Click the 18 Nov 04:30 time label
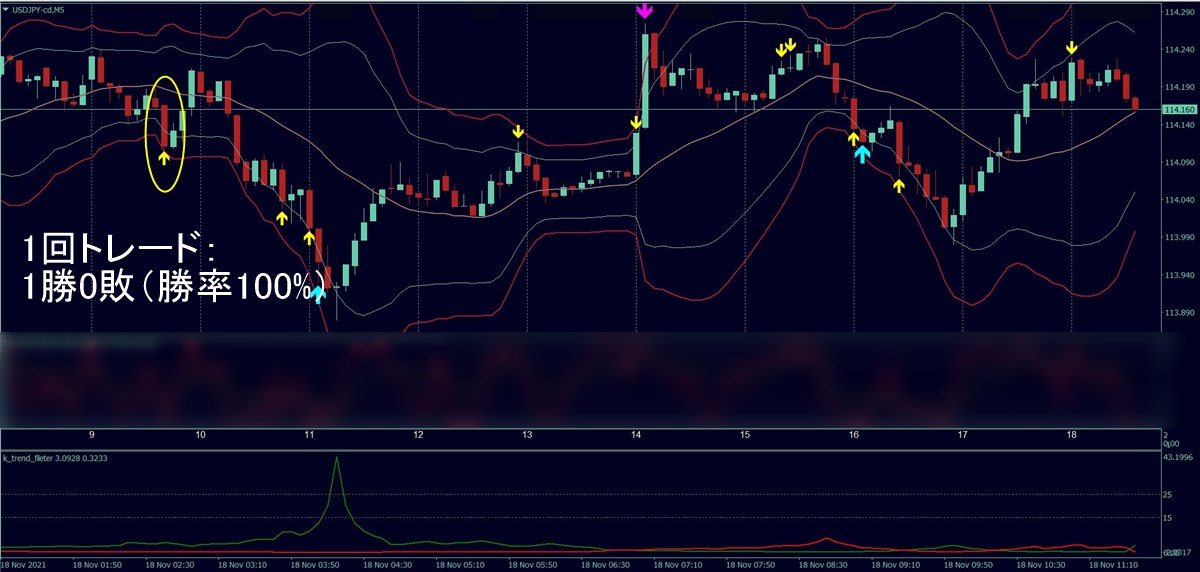The width and height of the screenshot is (1200, 572). 388,564
